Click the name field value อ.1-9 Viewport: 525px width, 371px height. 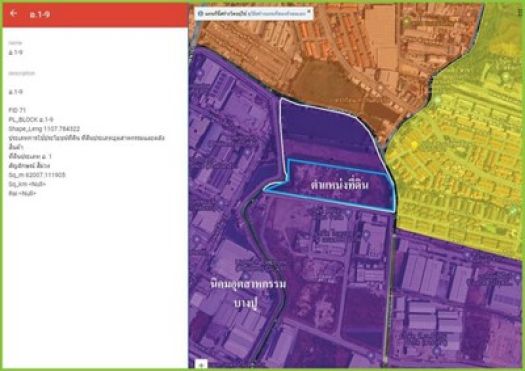click(x=15, y=53)
